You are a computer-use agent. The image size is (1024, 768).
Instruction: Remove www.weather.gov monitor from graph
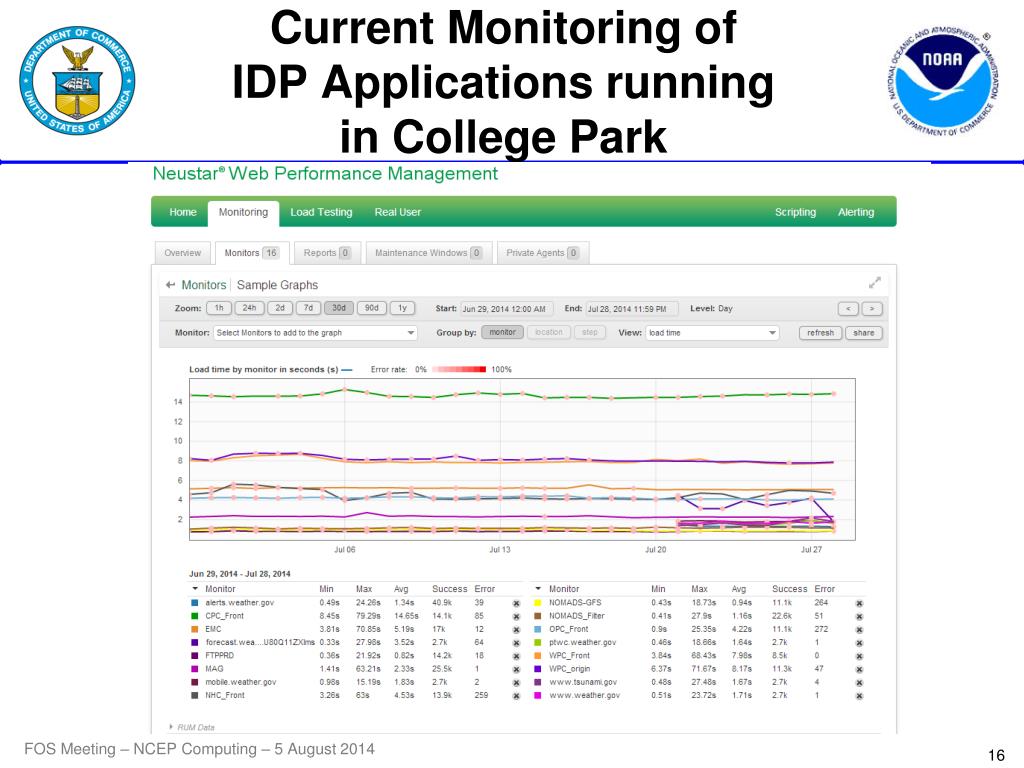coord(859,696)
